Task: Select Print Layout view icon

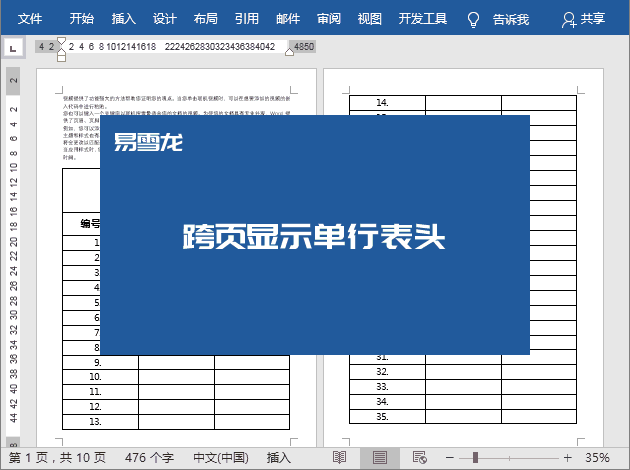Action: pos(380,457)
